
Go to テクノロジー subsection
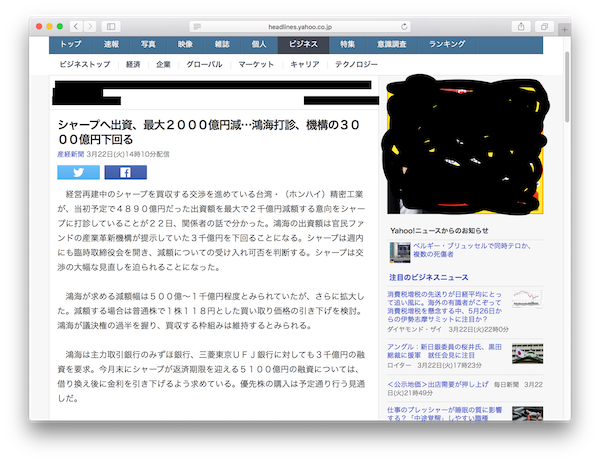pos(357,64)
